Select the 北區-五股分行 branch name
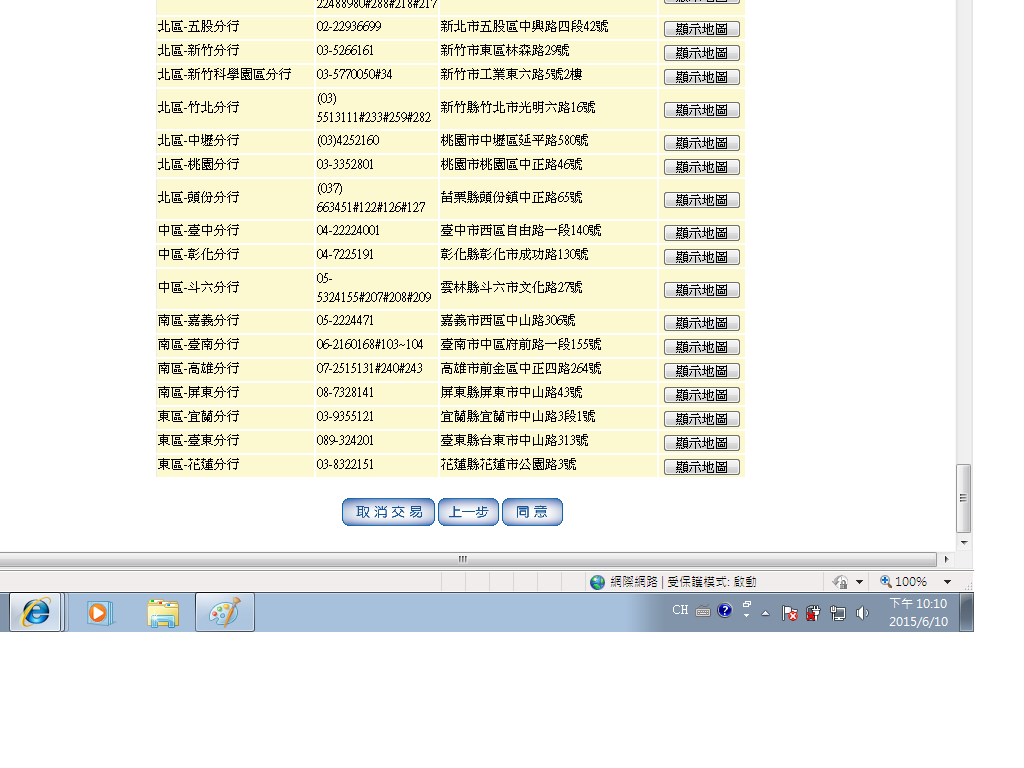The height and width of the screenshot is (768, 1024). (x=199, y=27)
